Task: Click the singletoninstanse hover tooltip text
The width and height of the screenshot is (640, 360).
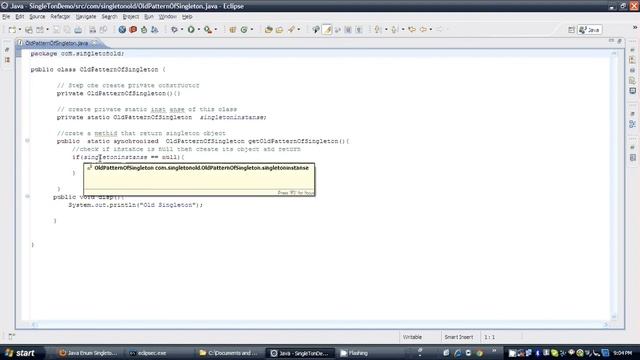Action: click(x=201, y=168)
